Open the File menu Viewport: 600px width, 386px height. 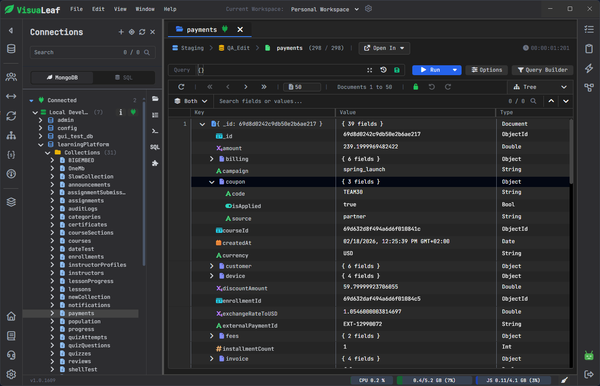(x=76, y=9)
